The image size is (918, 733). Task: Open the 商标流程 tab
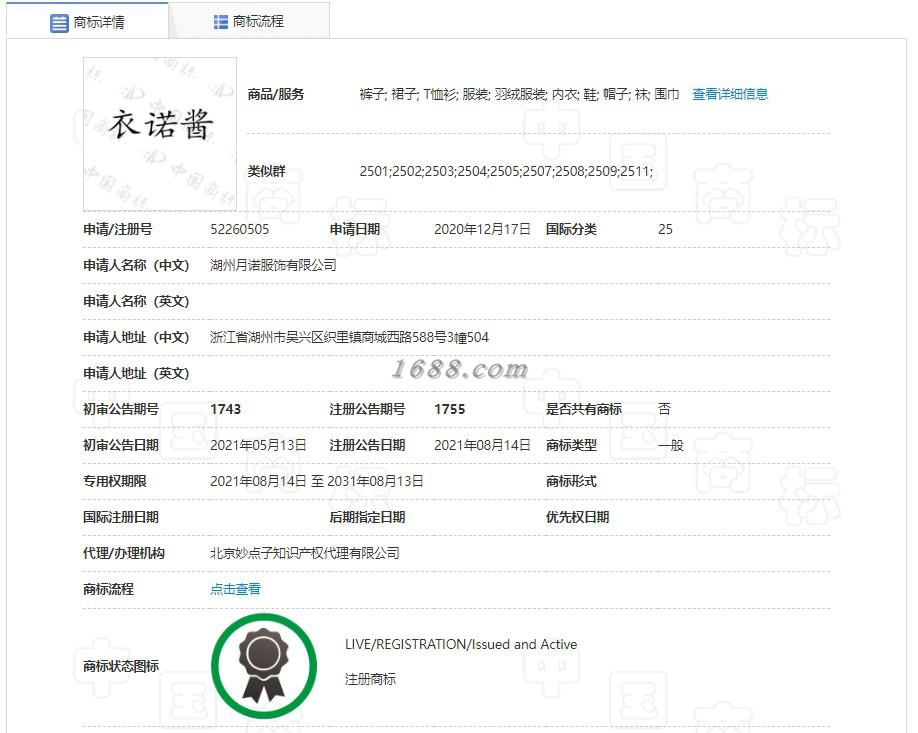click(249, 22)
